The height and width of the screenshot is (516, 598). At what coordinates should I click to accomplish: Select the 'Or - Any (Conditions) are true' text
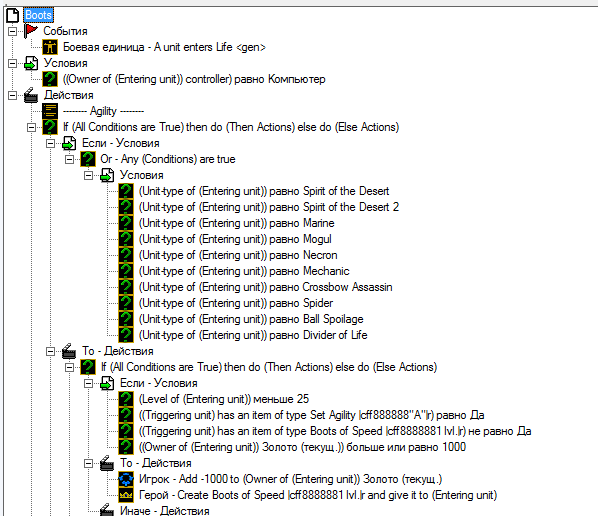coord(168,159)
